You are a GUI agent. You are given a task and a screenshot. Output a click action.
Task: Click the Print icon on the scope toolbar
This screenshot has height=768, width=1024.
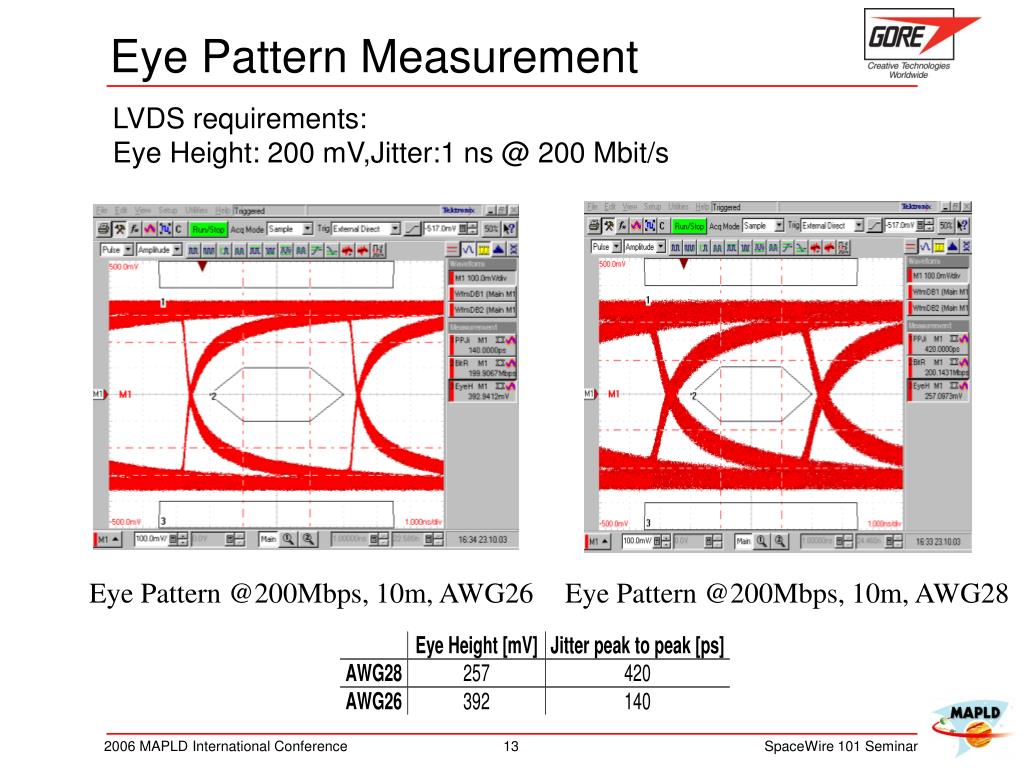click(x=104, y=229)
